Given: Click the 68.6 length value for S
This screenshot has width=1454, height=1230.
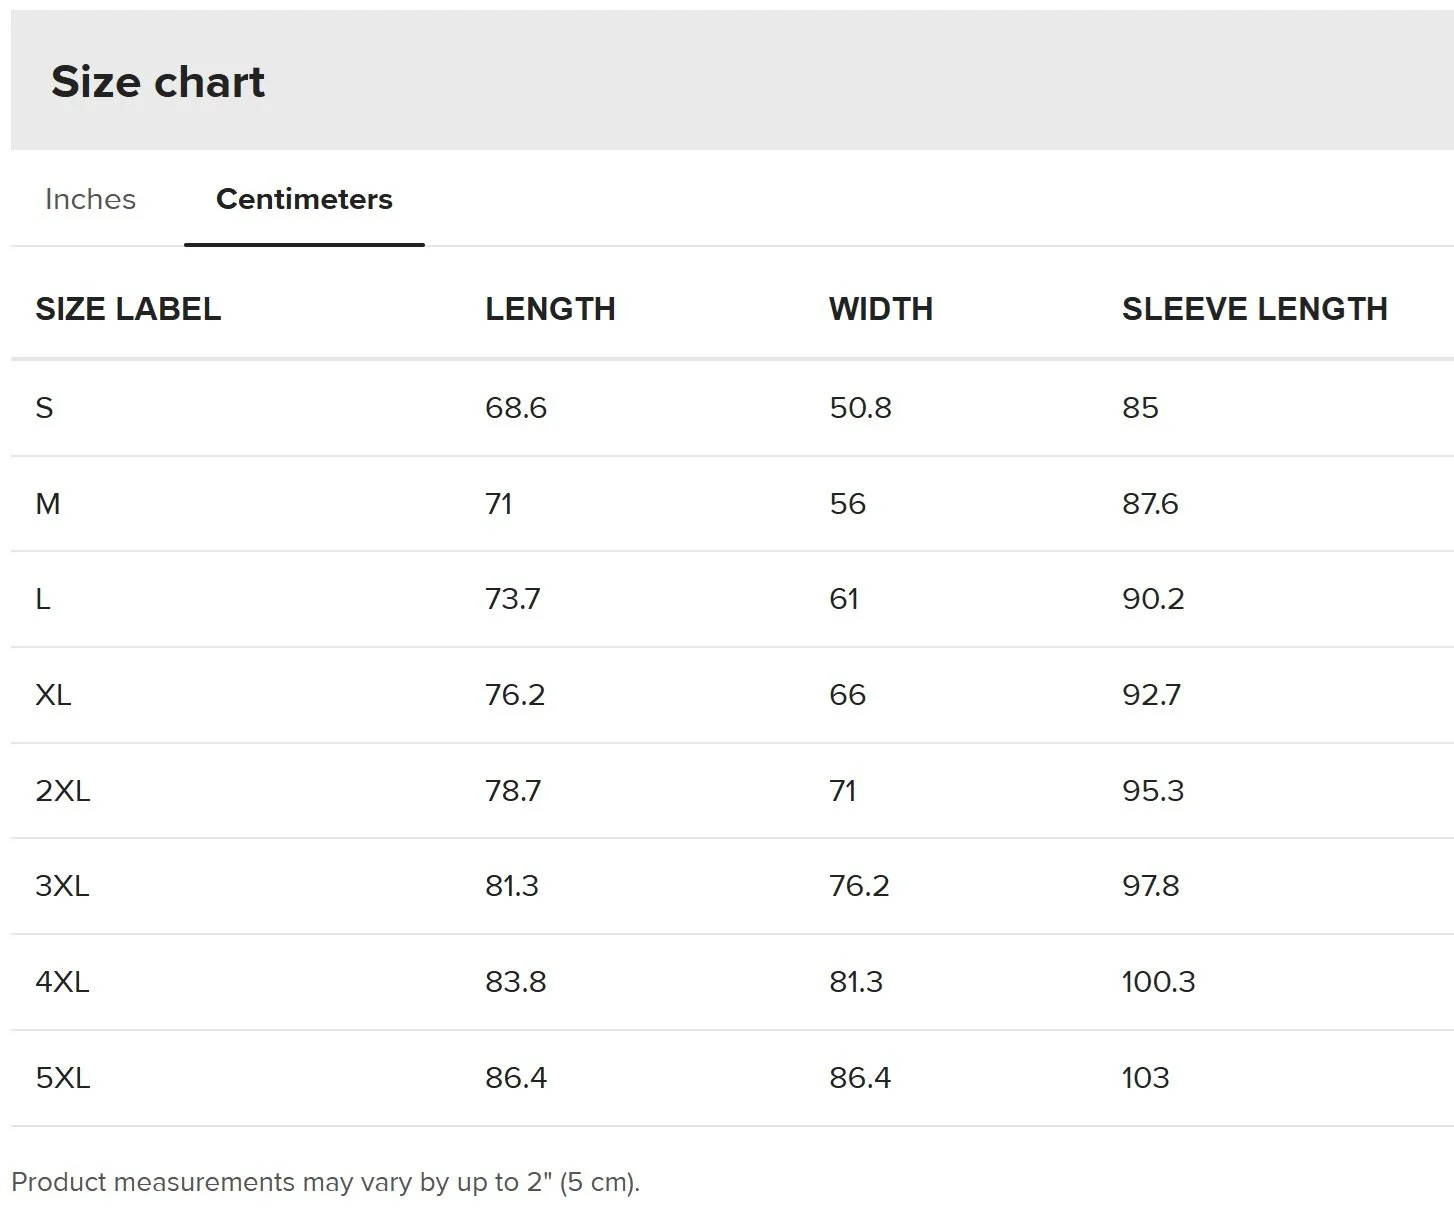Looking at the screenshot, I should coord(516,408).
